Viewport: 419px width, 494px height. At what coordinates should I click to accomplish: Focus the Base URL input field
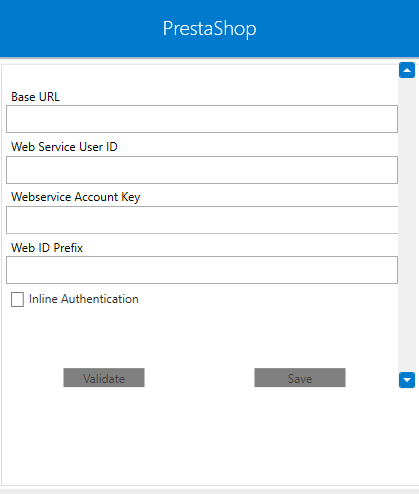(x=202, y=119)
